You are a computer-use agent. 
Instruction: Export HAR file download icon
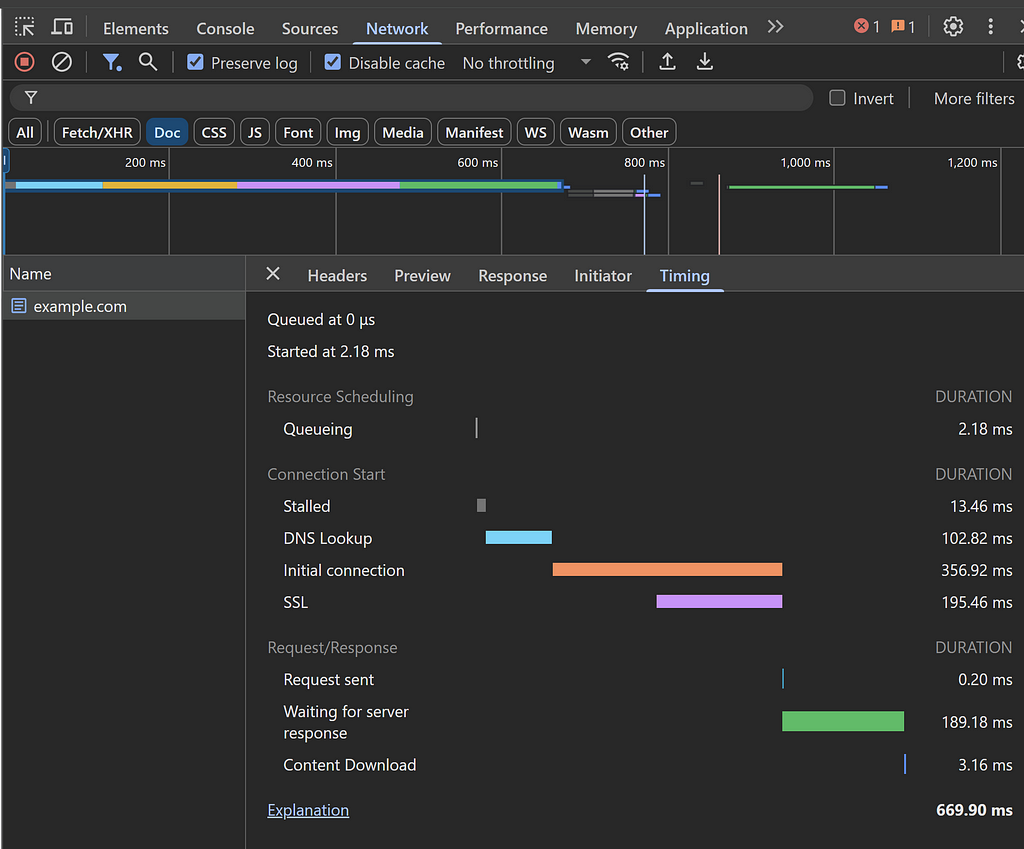coord(705,62)
